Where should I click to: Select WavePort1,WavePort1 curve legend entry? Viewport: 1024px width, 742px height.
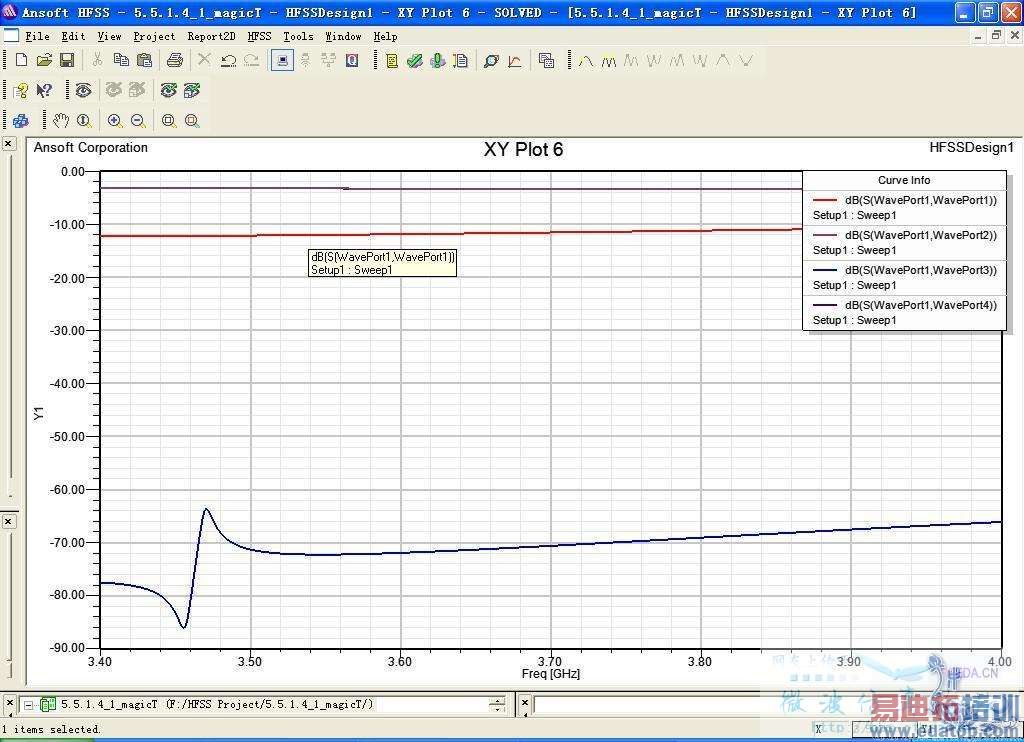coord(920,200)
